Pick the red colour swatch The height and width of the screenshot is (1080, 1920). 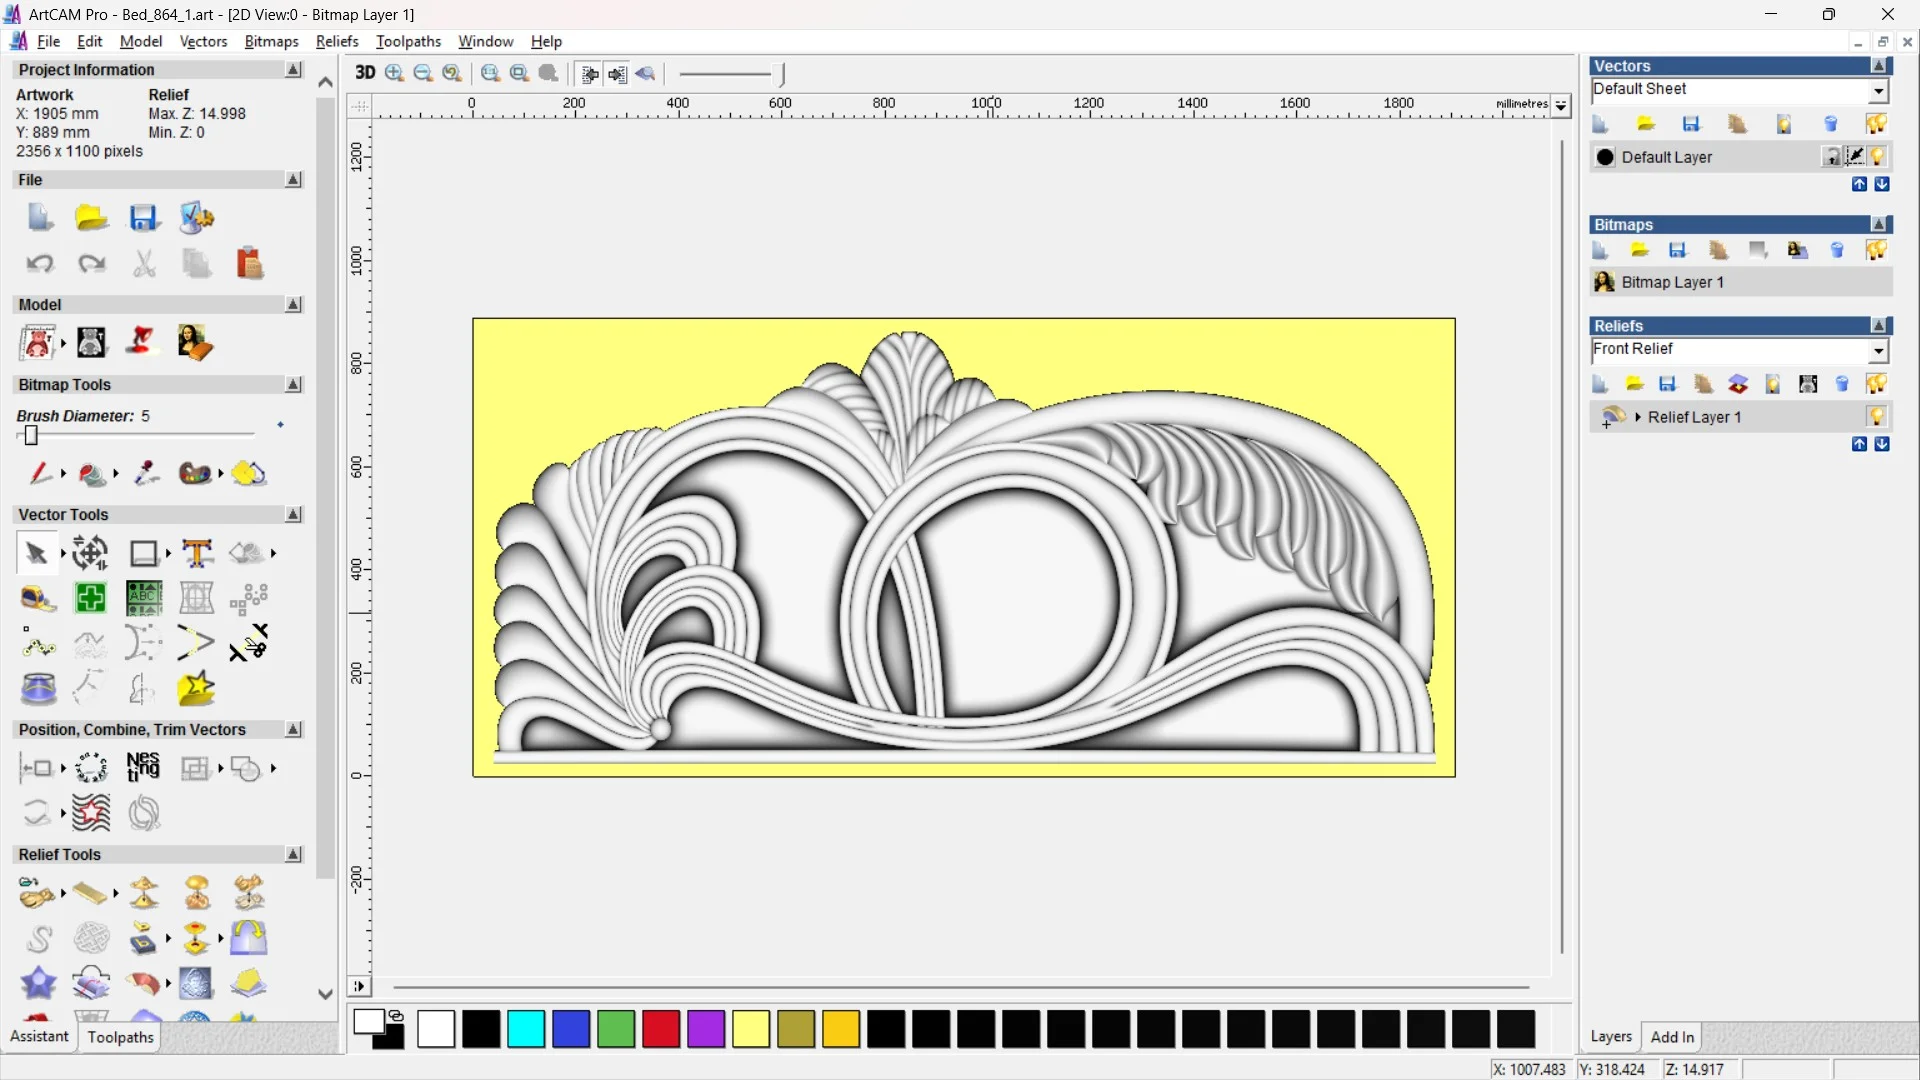click(660, 1029)
